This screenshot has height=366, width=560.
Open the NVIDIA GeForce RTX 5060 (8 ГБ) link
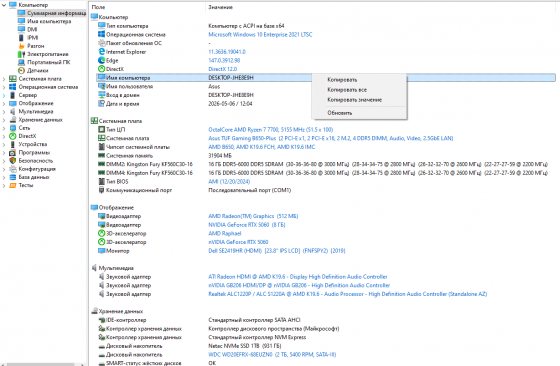[247, 225]
